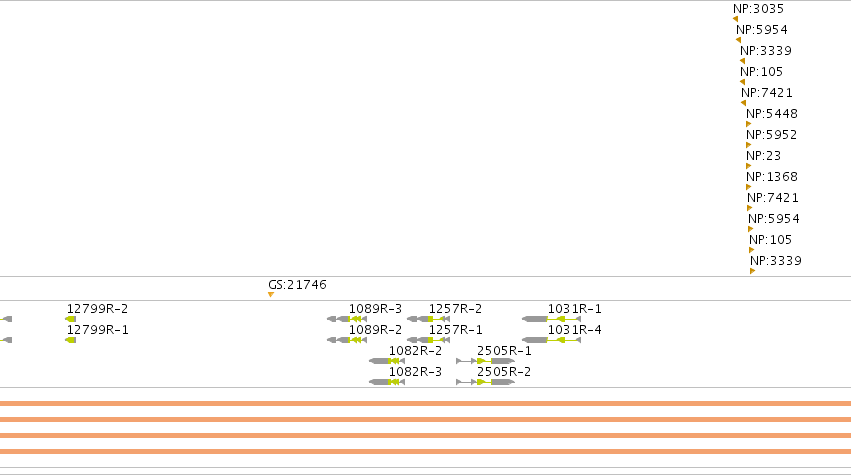This screenshot has width=851, height=475.
Task: Click the triangle marker under NP:3035
Action: coord(735,19)
